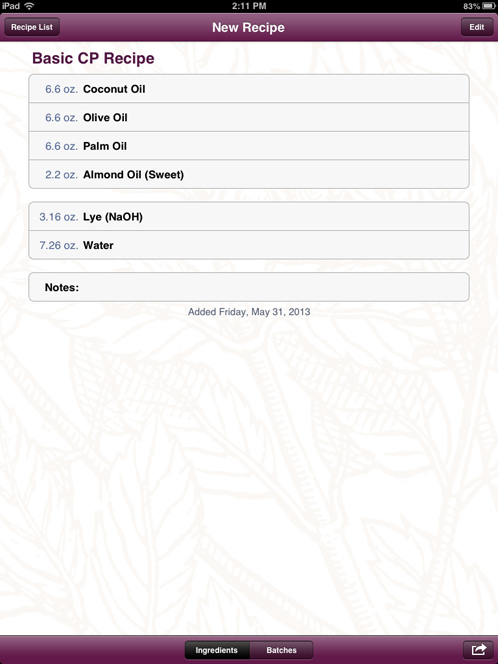The height and width of the screenshot is (664, 498).
Task: Tap the Notes field
Action: [249, 287]
